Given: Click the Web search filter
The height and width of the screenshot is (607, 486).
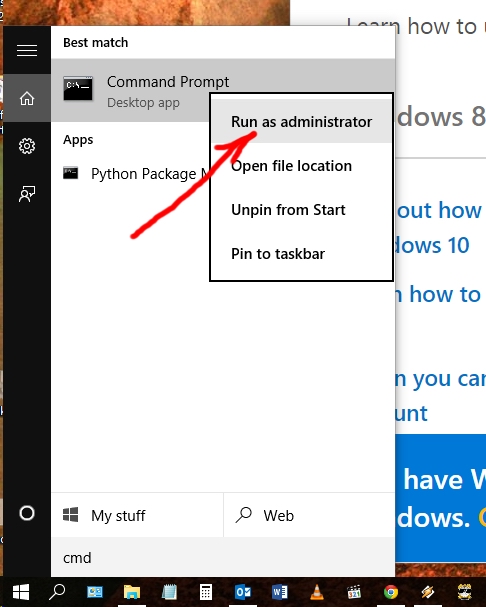Looking at the screenshot, I should click(x=309, y=515).
